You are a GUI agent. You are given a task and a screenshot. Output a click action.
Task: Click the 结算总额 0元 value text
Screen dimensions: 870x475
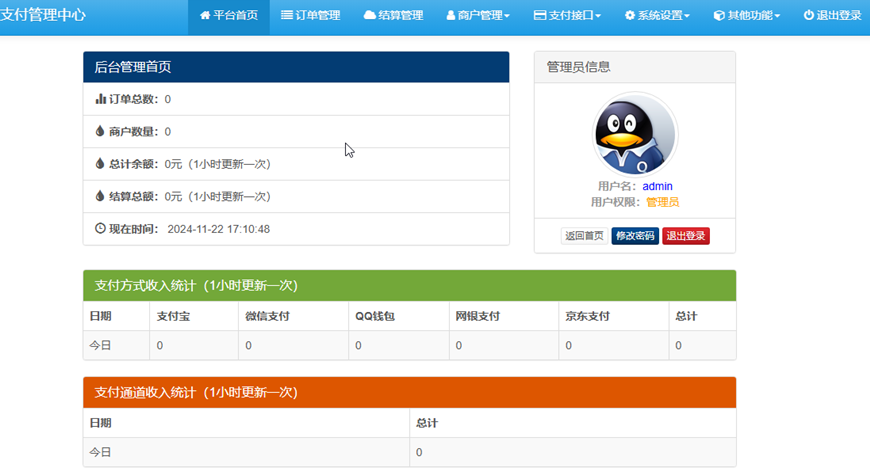coord(173,196)
